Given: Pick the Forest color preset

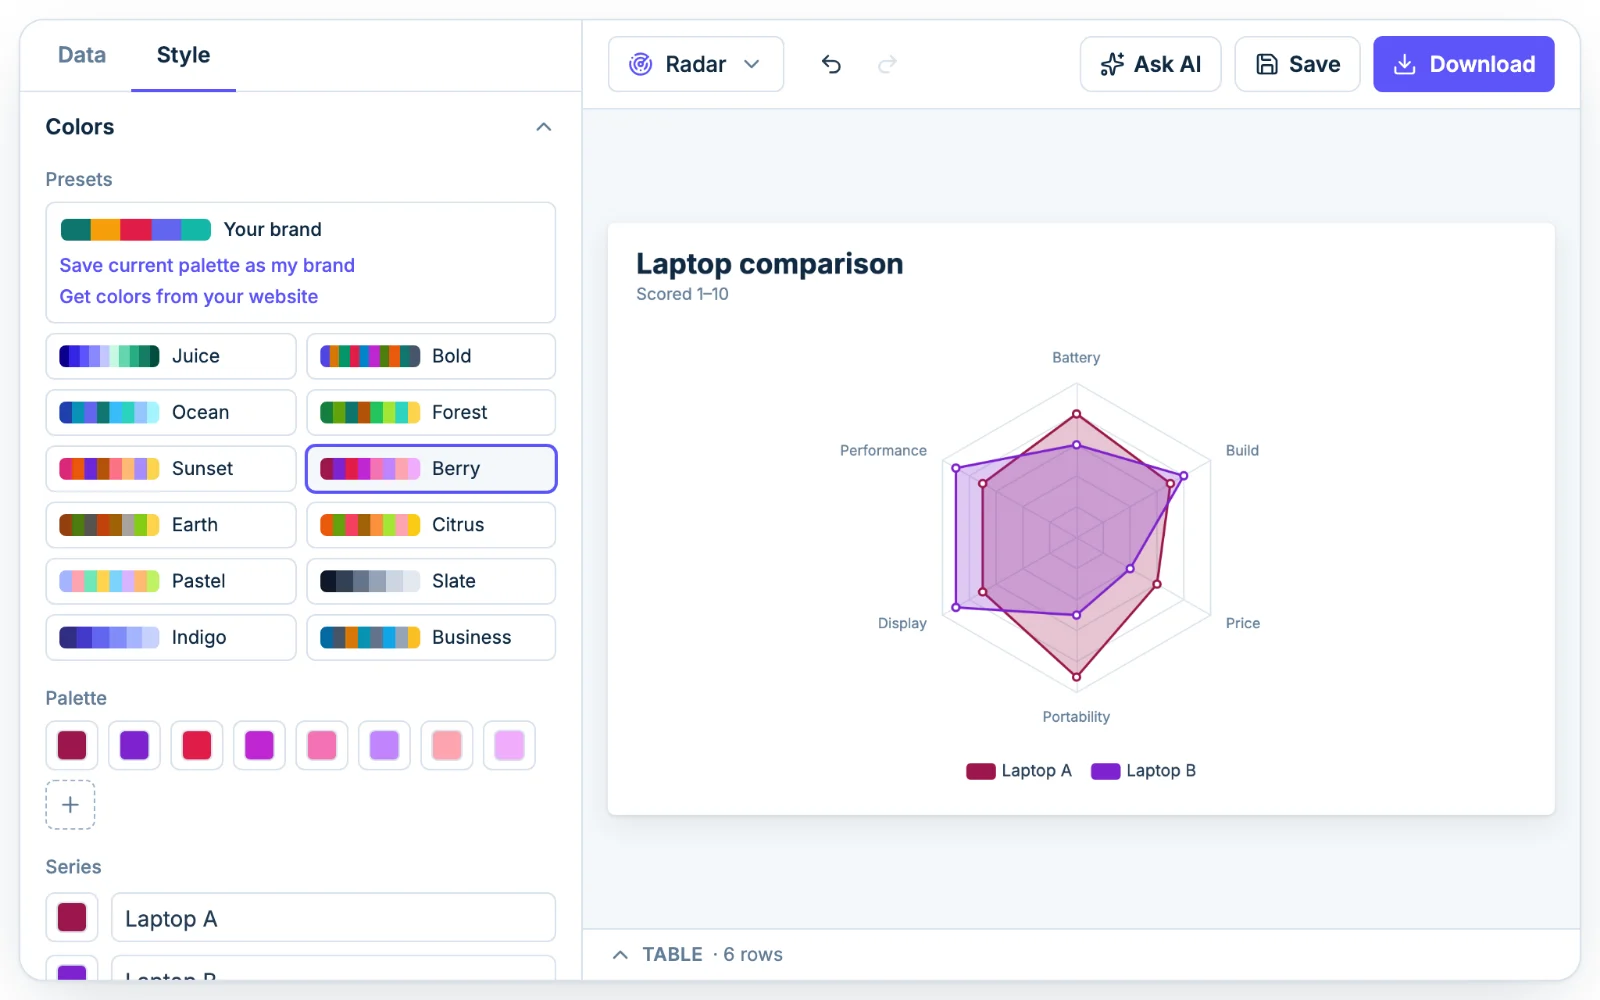Looking at the screenshot, I should tap(431, 412).
